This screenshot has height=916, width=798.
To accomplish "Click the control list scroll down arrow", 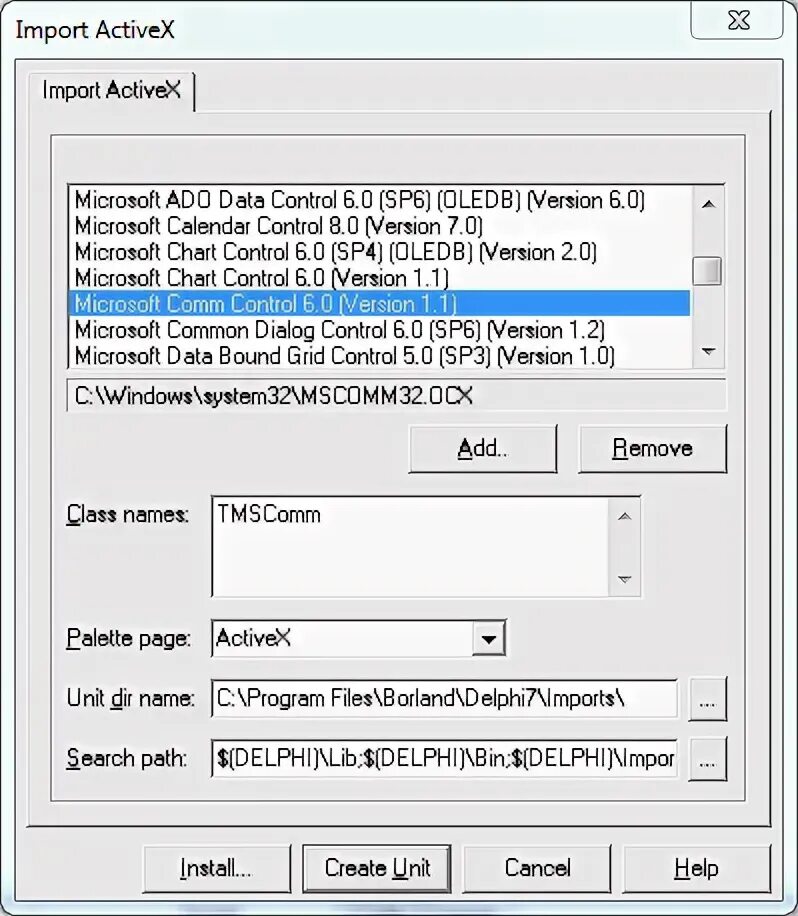I will [709, 352].
